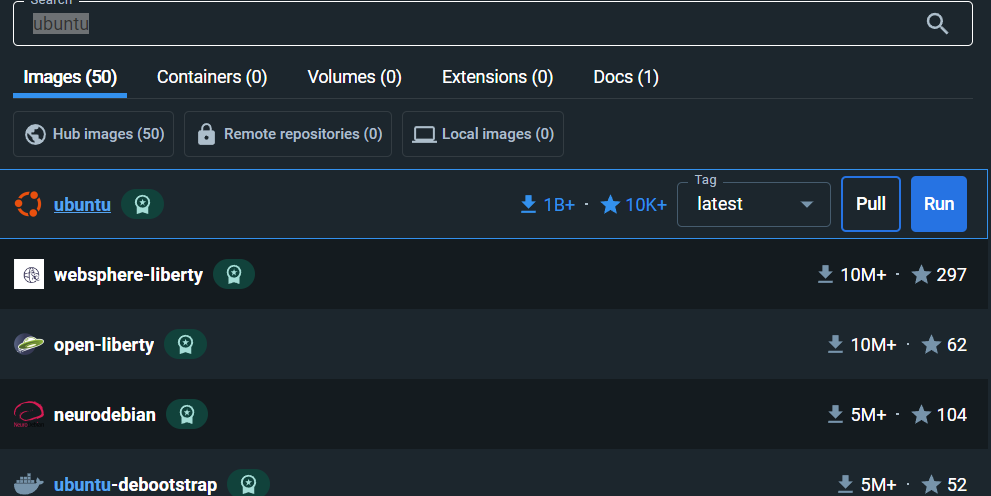
Task: Open the Tag dropdown showing latest
Action: click(x=753, y=204)
